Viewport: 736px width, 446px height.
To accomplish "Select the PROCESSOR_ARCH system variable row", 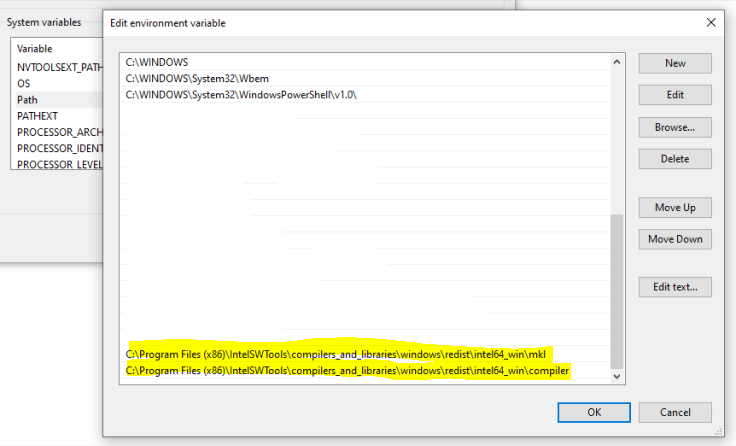I will tap(57, 132).
